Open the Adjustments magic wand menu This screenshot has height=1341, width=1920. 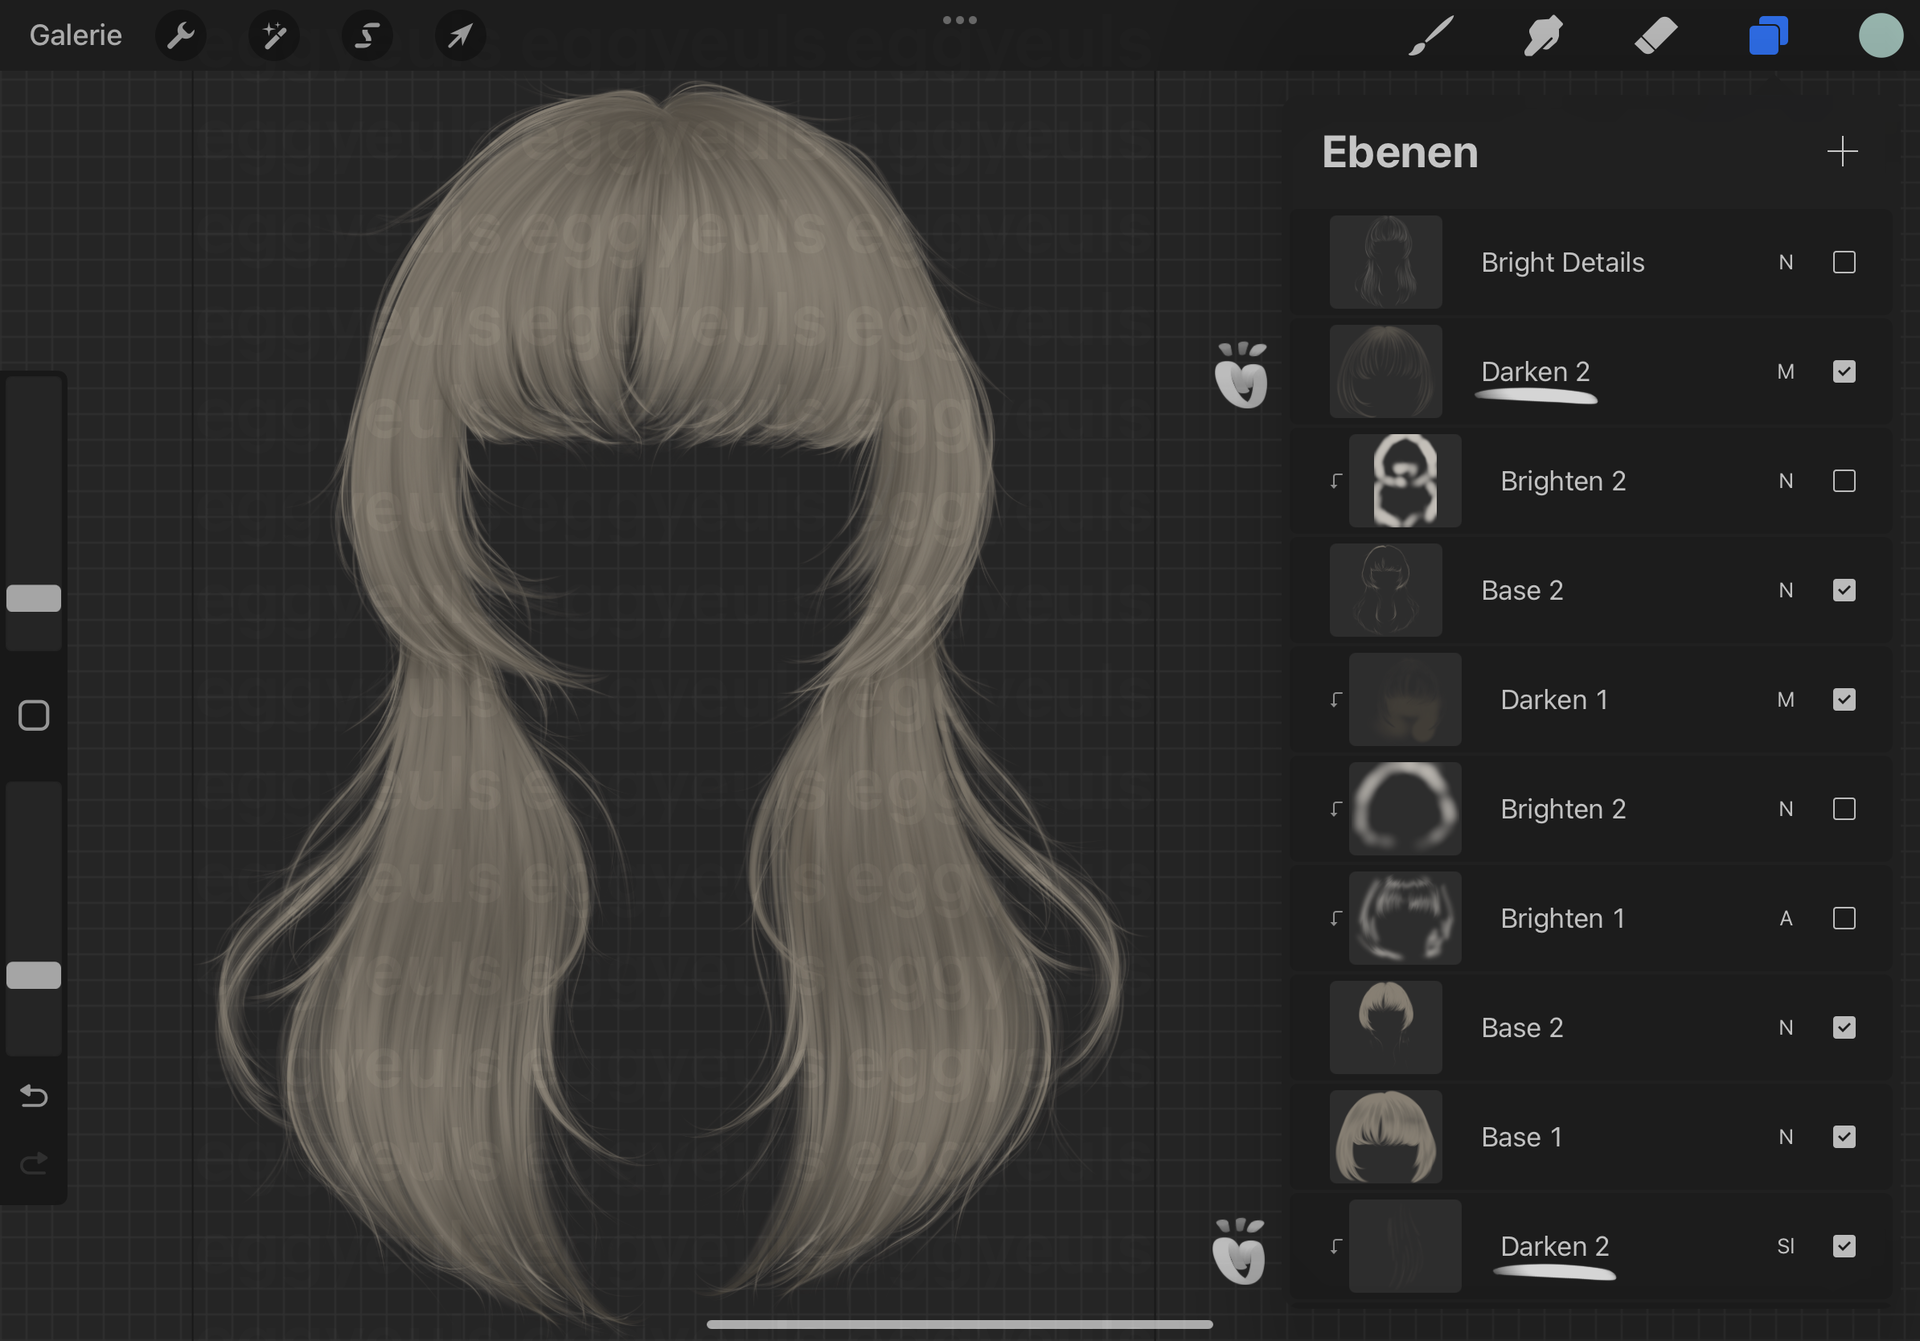coord(273,36)
